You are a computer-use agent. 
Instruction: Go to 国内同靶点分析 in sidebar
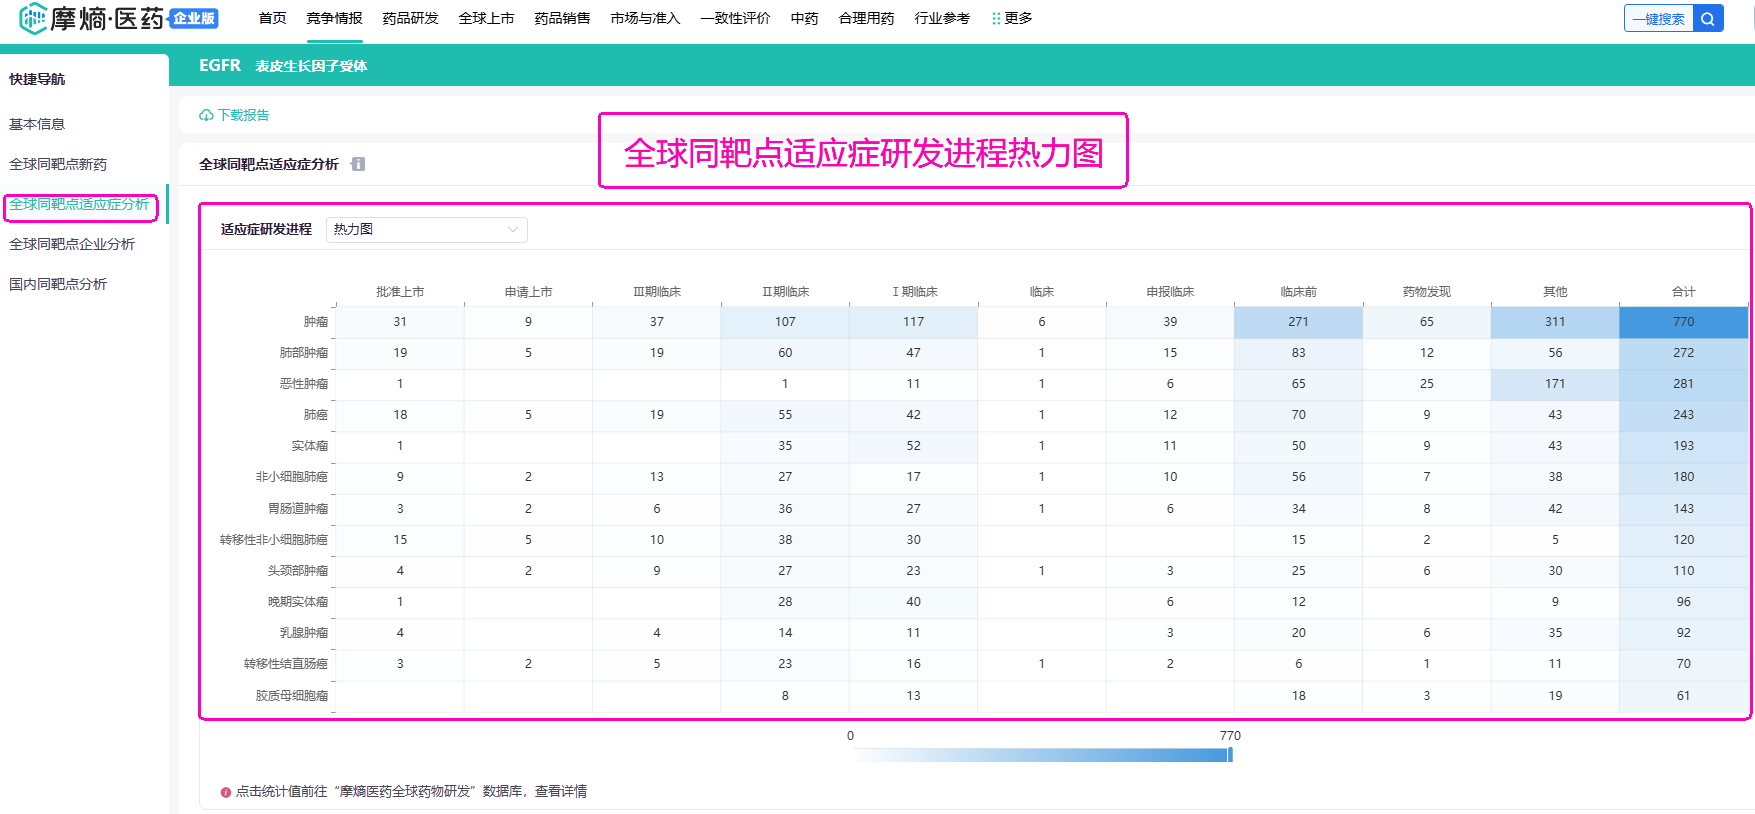pyautogui.click(x=58, y=284)
